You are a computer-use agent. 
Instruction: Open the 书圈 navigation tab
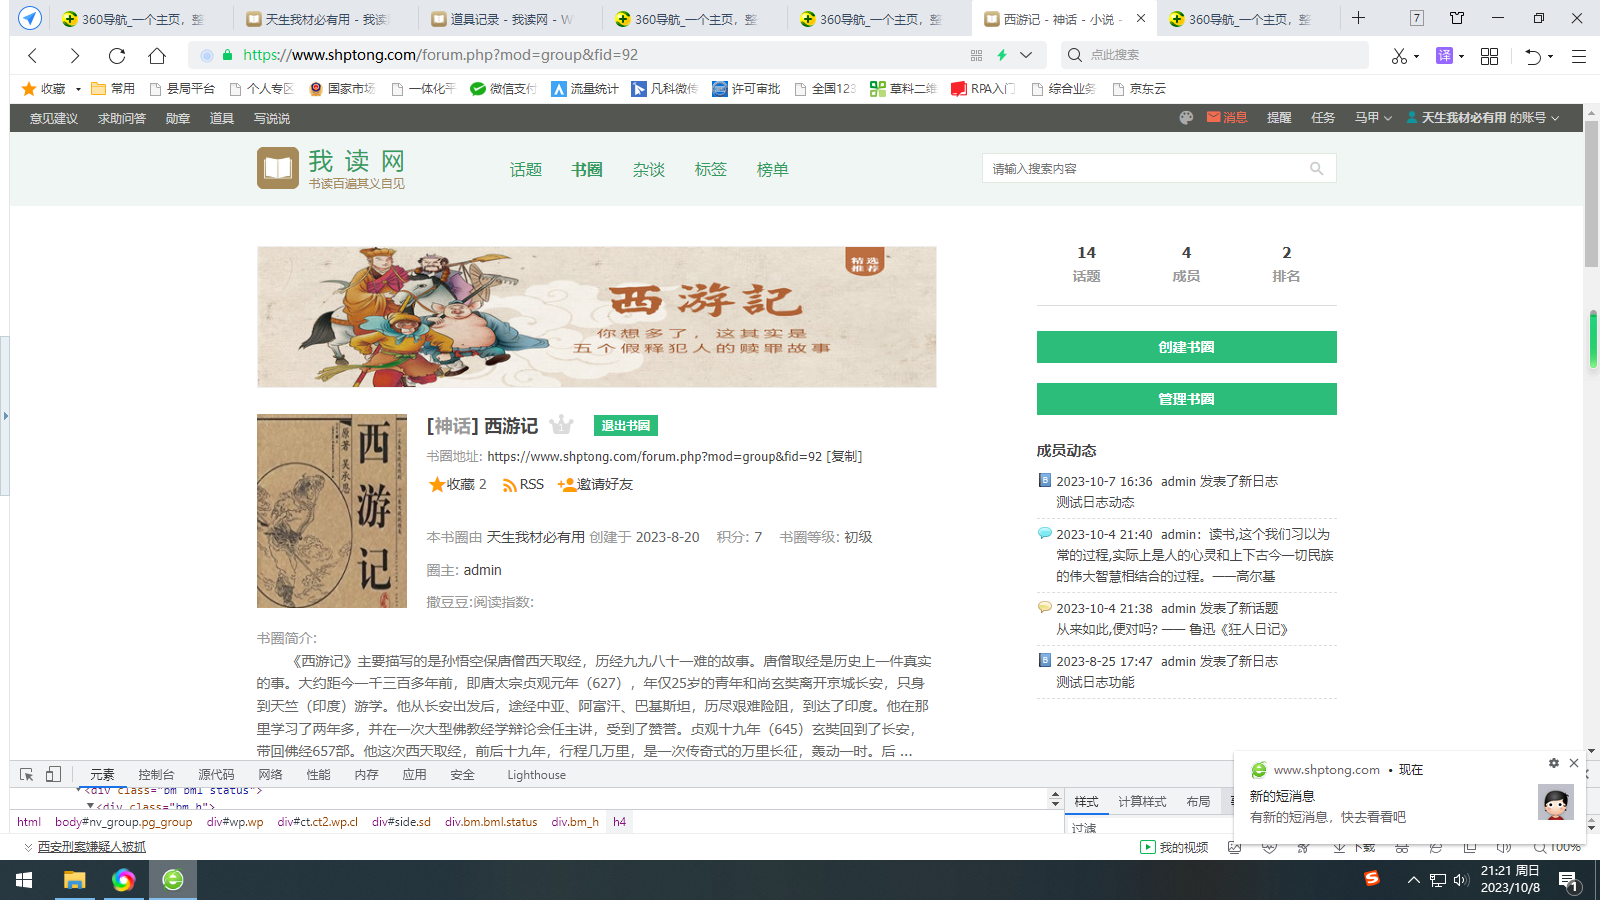(587, 170)
